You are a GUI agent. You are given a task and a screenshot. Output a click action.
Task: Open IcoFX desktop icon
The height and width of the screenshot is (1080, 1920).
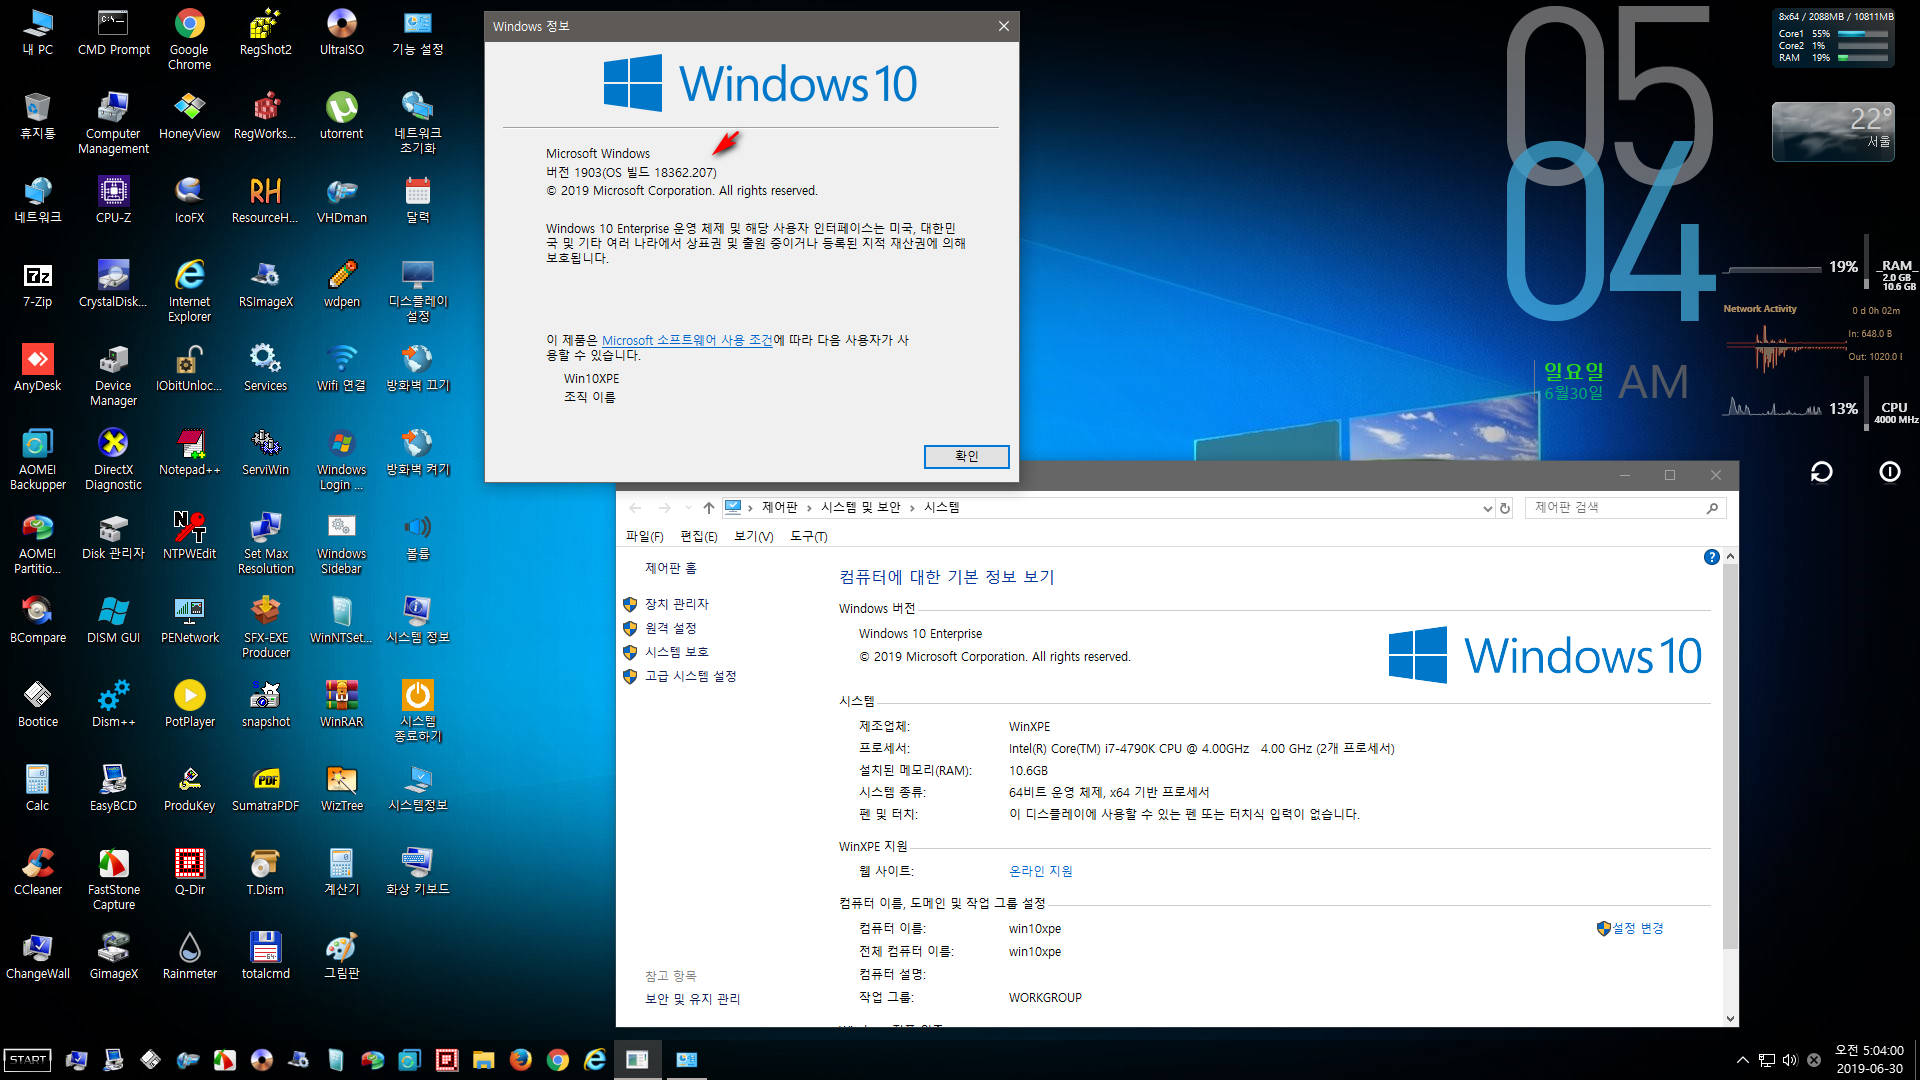click(x=189, y=200)
